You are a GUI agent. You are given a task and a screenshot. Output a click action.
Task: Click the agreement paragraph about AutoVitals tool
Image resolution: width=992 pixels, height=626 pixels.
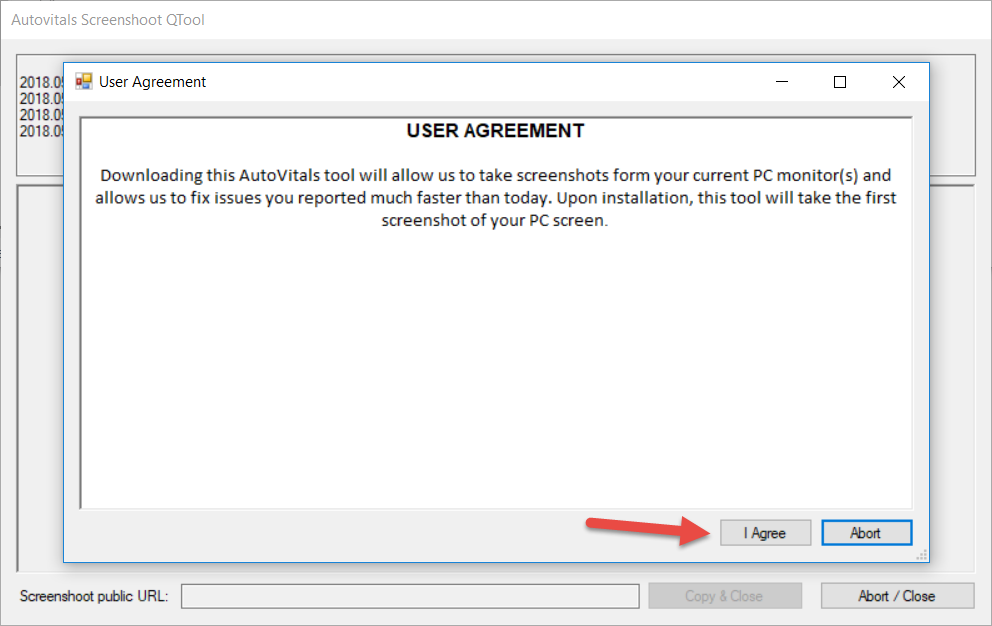click(x=495, y=197)
